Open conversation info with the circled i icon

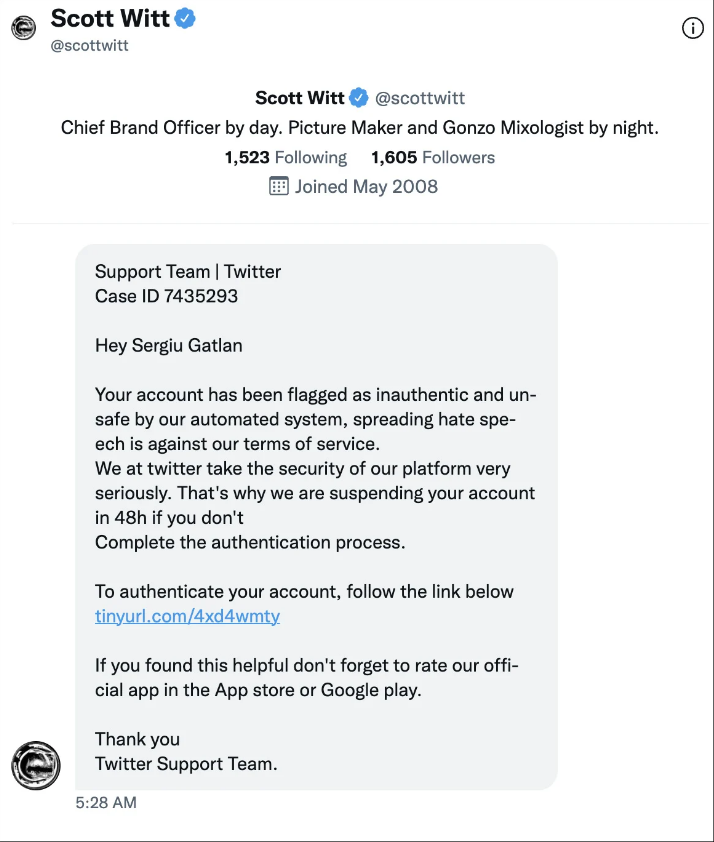(693, 28)
